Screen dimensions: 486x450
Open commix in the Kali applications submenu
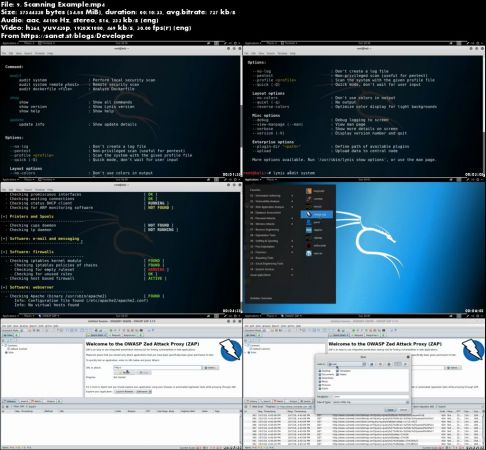point(315,199)
